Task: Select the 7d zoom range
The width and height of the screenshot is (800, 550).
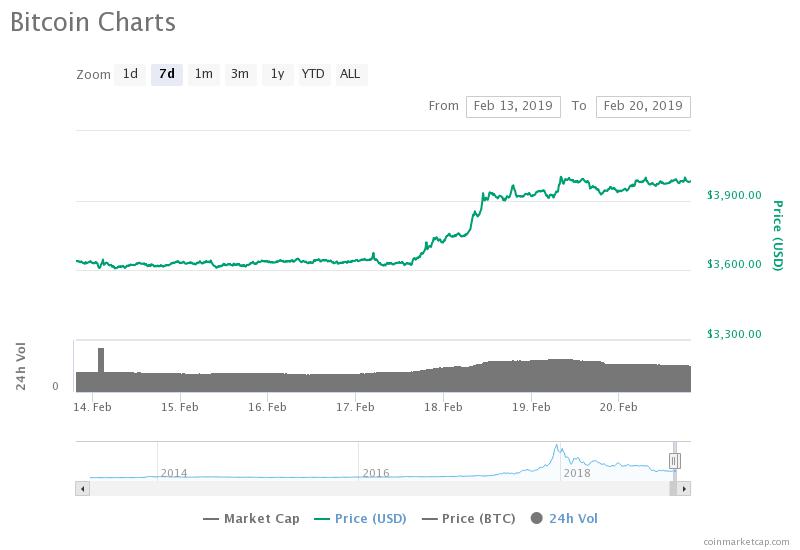Action: pos(167,74)
